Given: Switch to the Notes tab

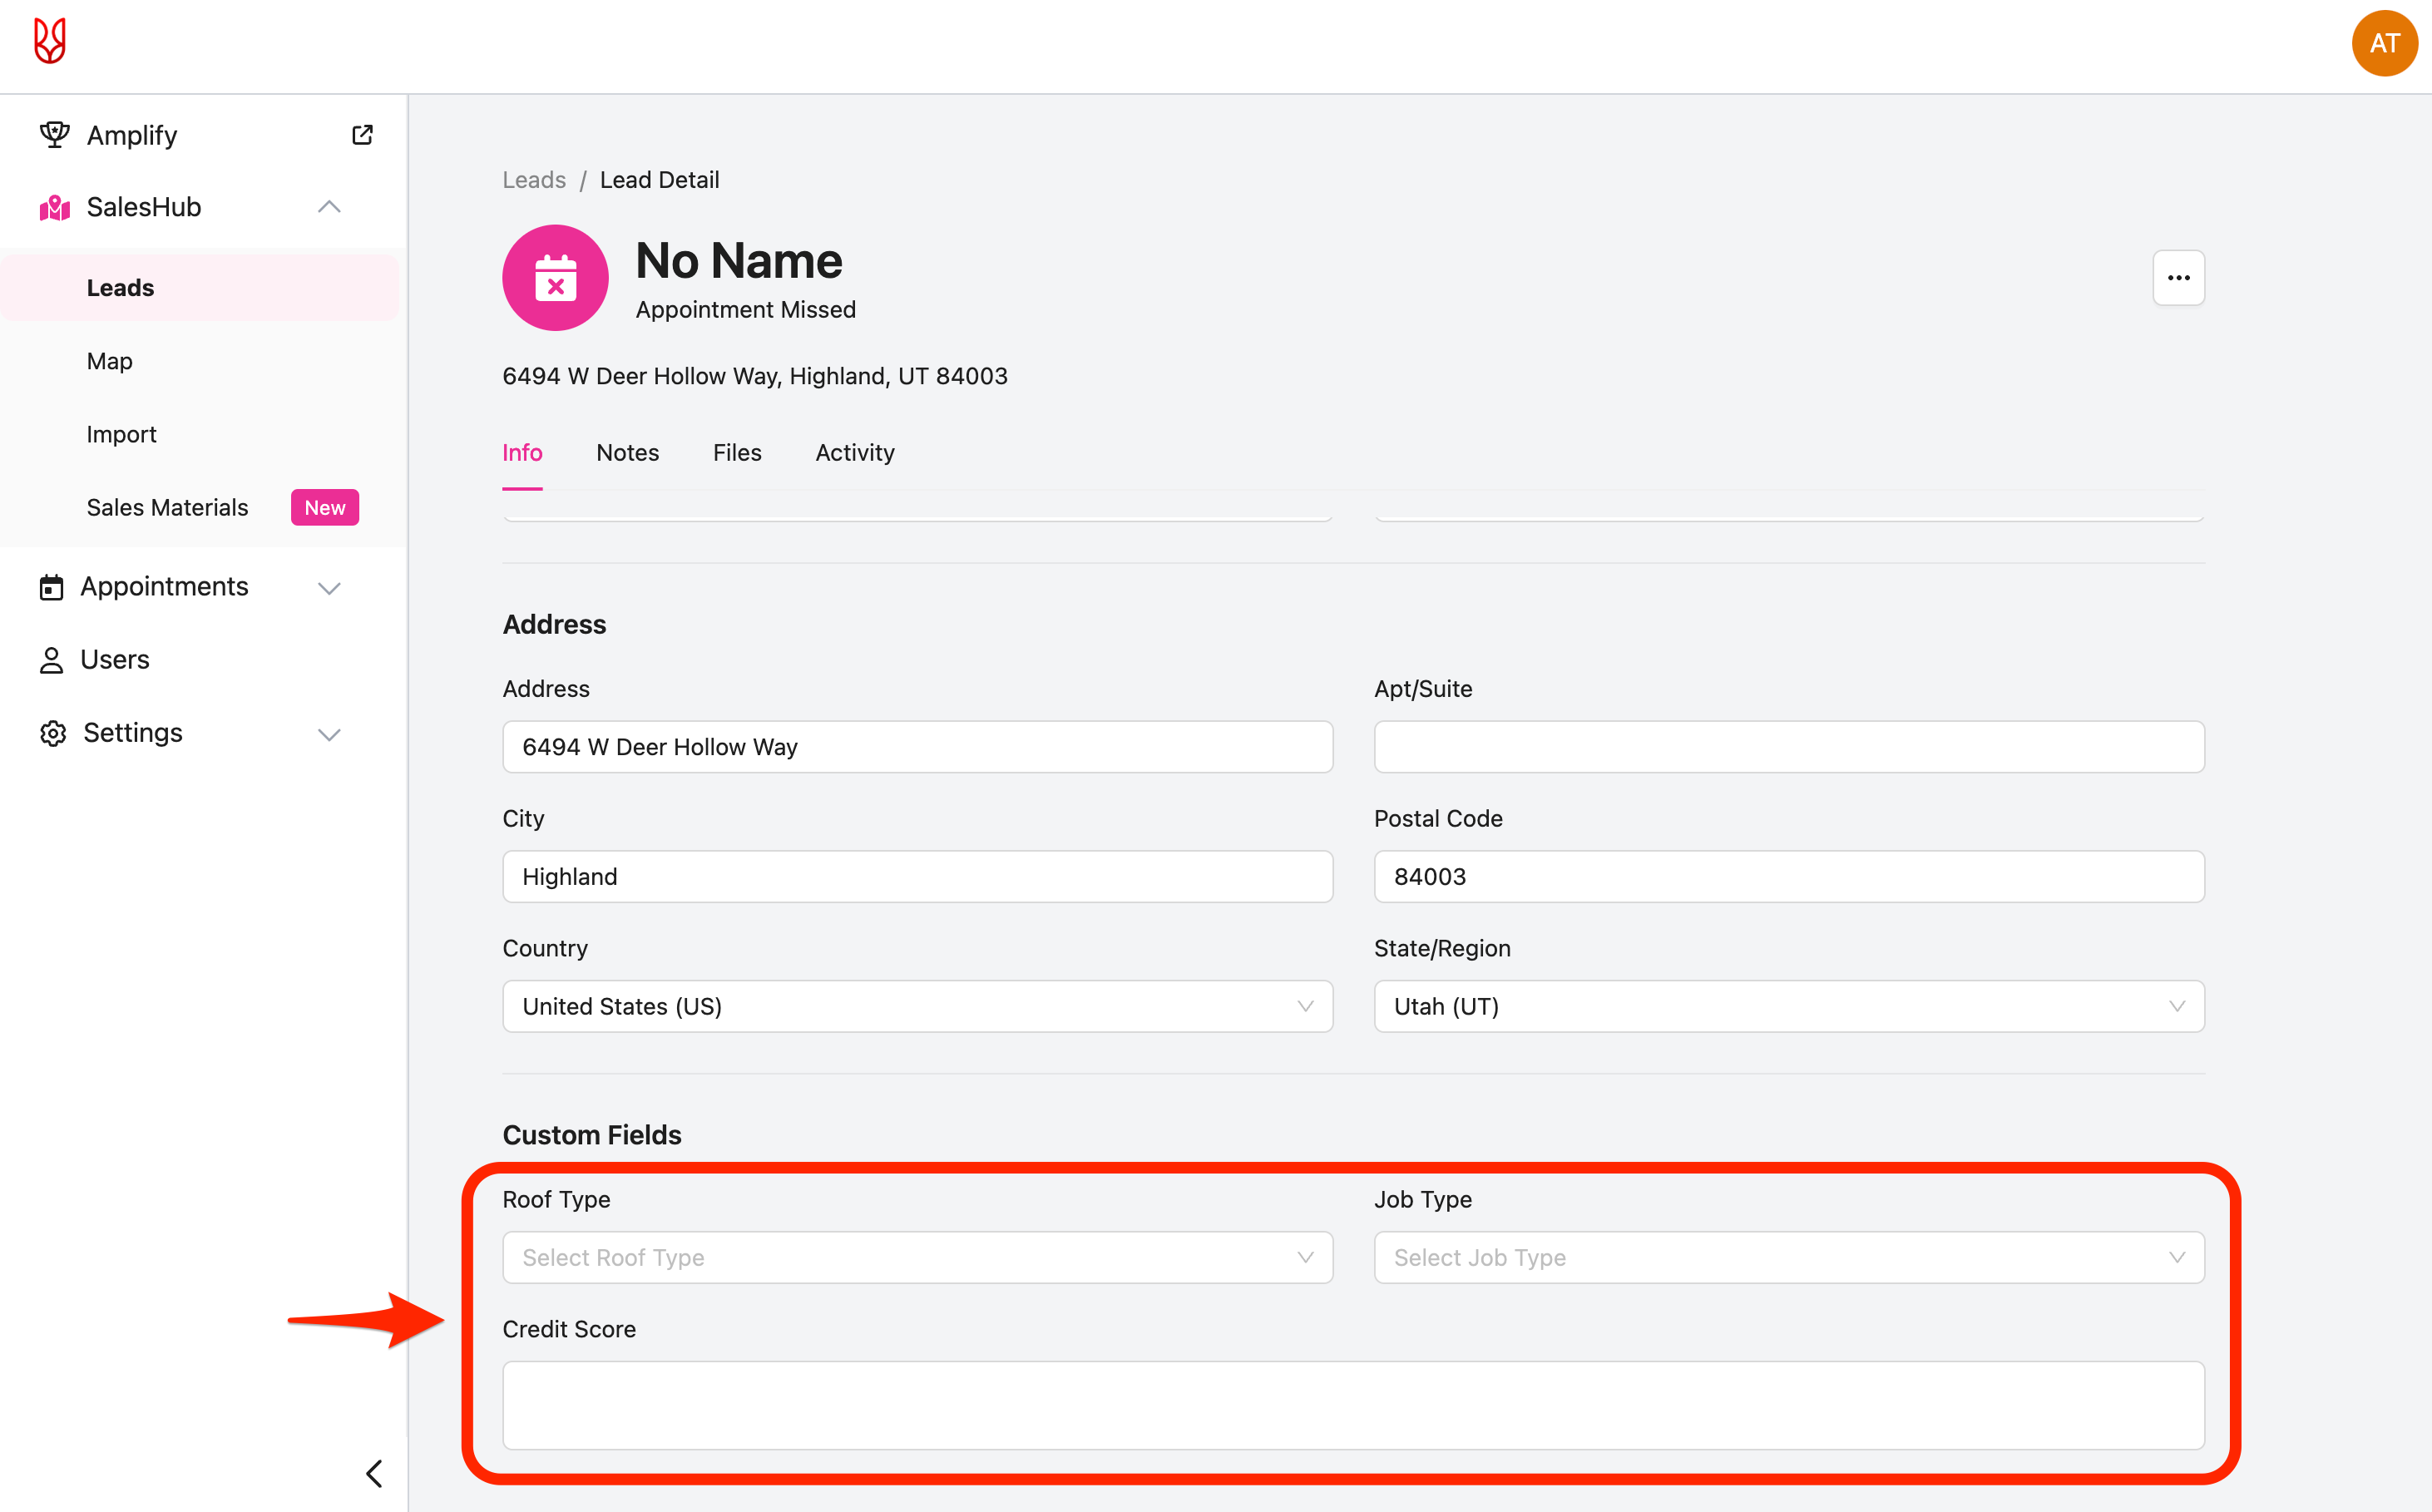Looking at the screenshot, I should [627, 453].
